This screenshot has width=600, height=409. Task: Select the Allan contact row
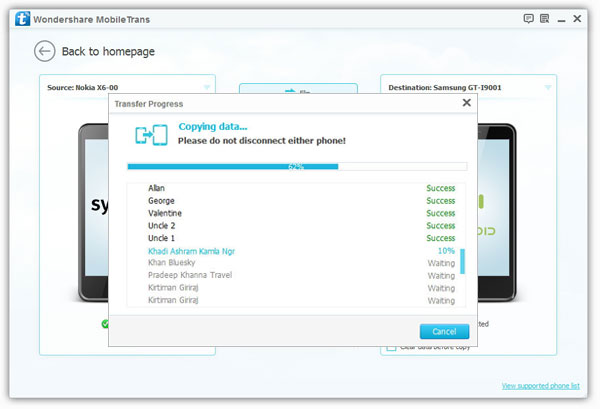pos(296,188)
